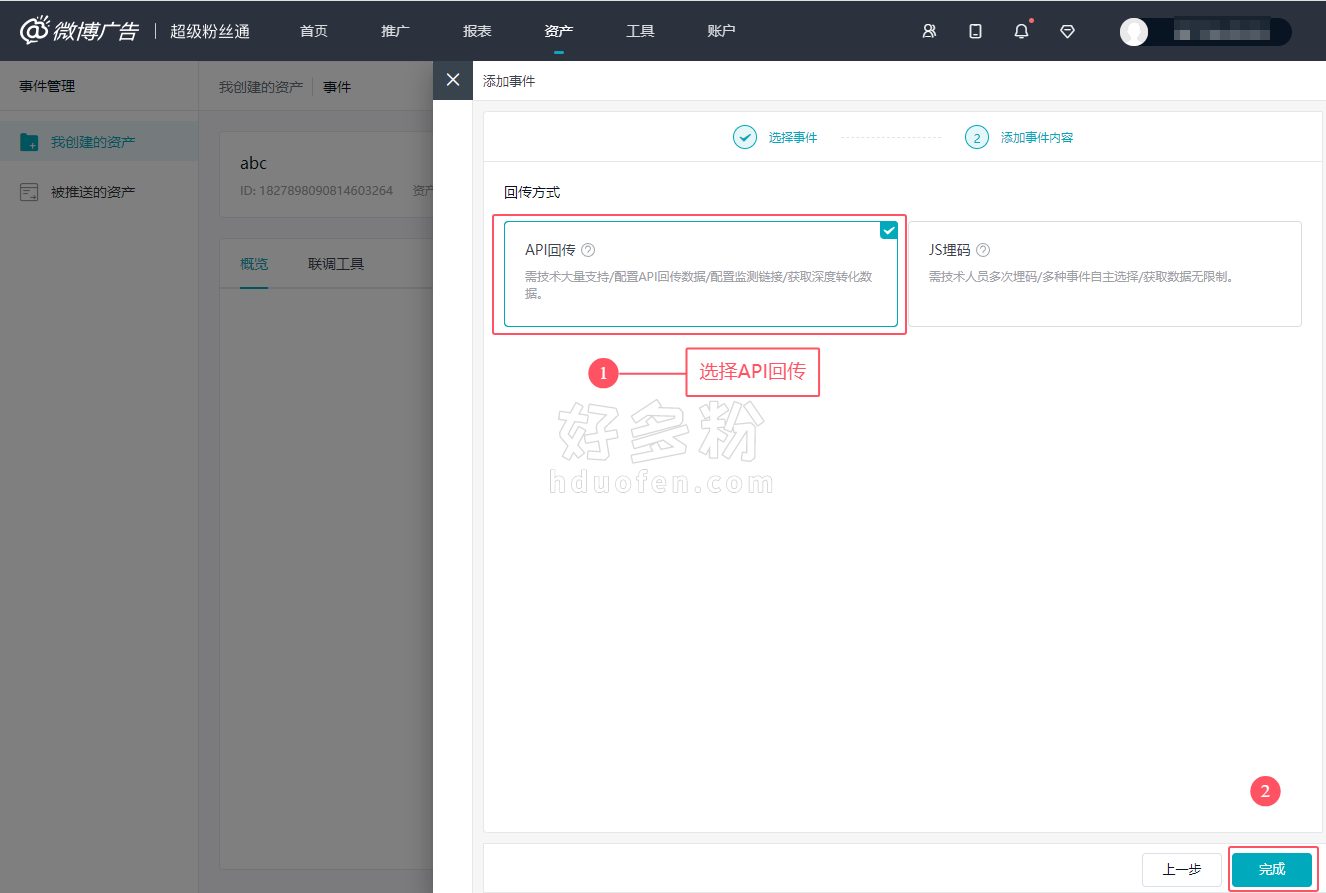This screenshot has width=1326, height=893.
Task: Click the 微博广告 logo
Action: 79,30
